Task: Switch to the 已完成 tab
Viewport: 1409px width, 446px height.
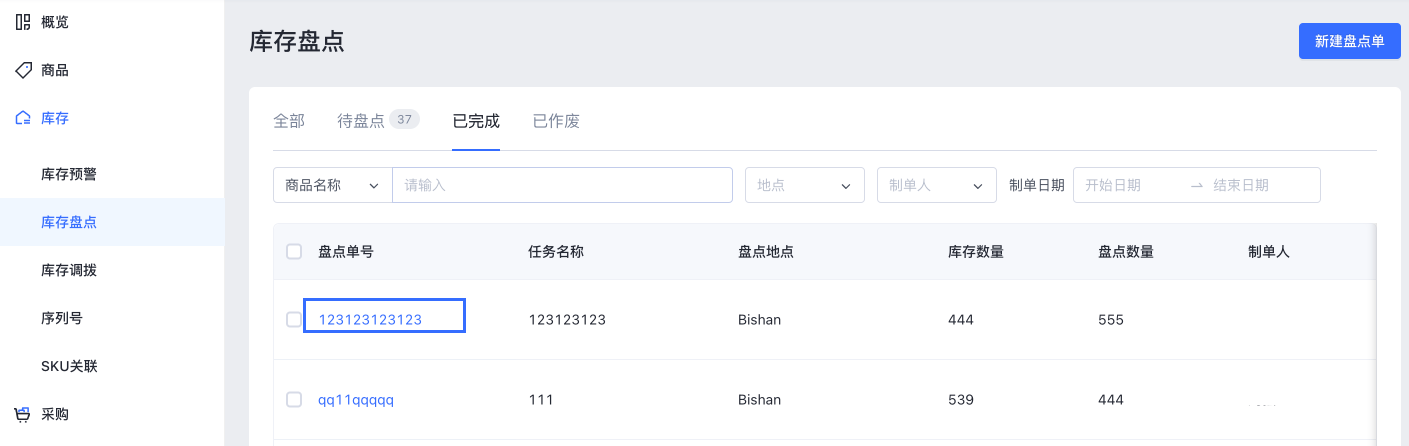Action: 476,121
